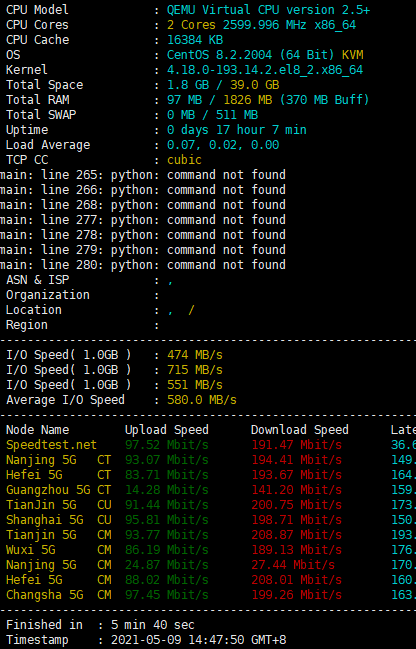The height and width of the screenshot is (649, 416).
Task: Click the Download Speed column header
Action: [x=300, y=430]
